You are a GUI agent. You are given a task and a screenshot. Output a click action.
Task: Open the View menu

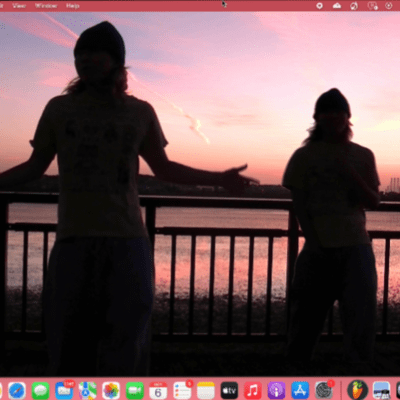[19, 6]
